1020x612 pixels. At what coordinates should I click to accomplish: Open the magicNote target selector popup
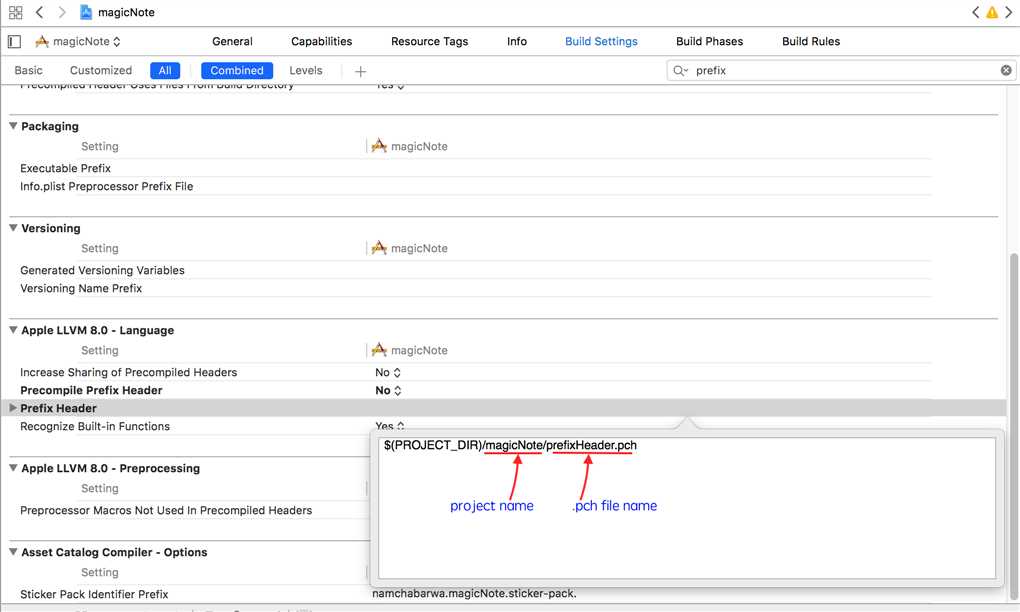tap(78, 42)
